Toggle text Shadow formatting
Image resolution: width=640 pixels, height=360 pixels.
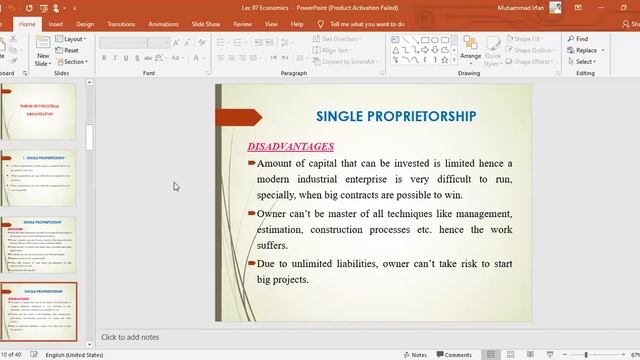click(x=137, y=58)
